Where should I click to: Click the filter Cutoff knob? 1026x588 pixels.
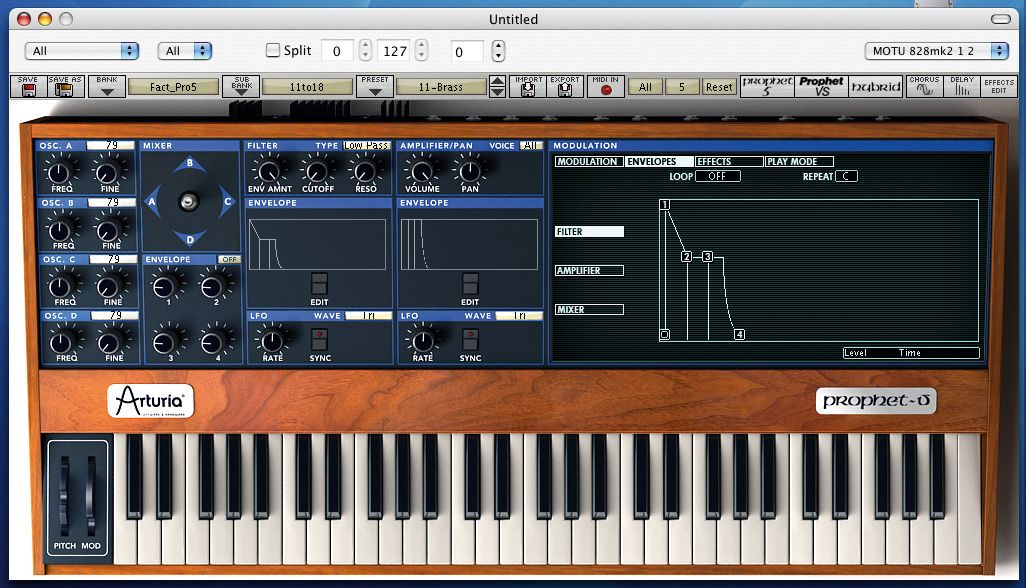[317, 172]
